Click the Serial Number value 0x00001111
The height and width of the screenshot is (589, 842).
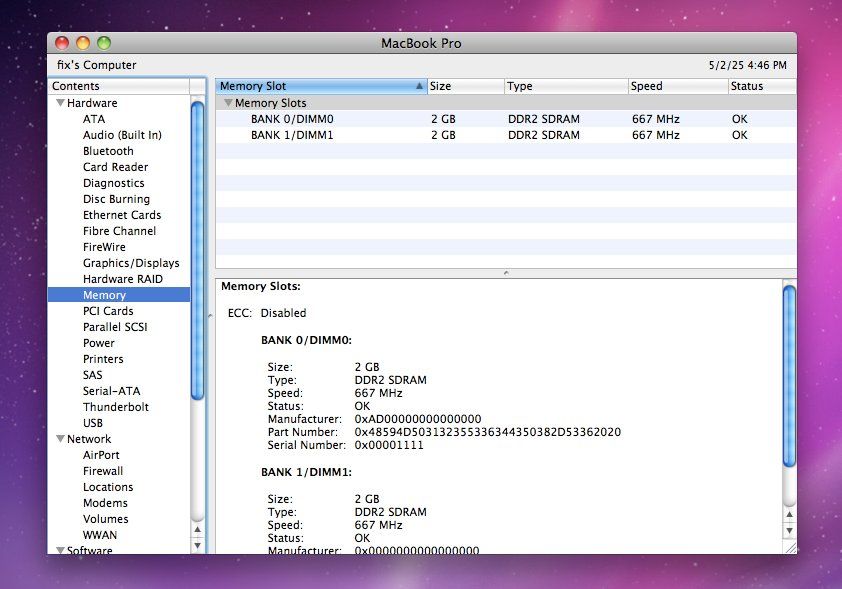pyautogui.click(x=389, y=445)
